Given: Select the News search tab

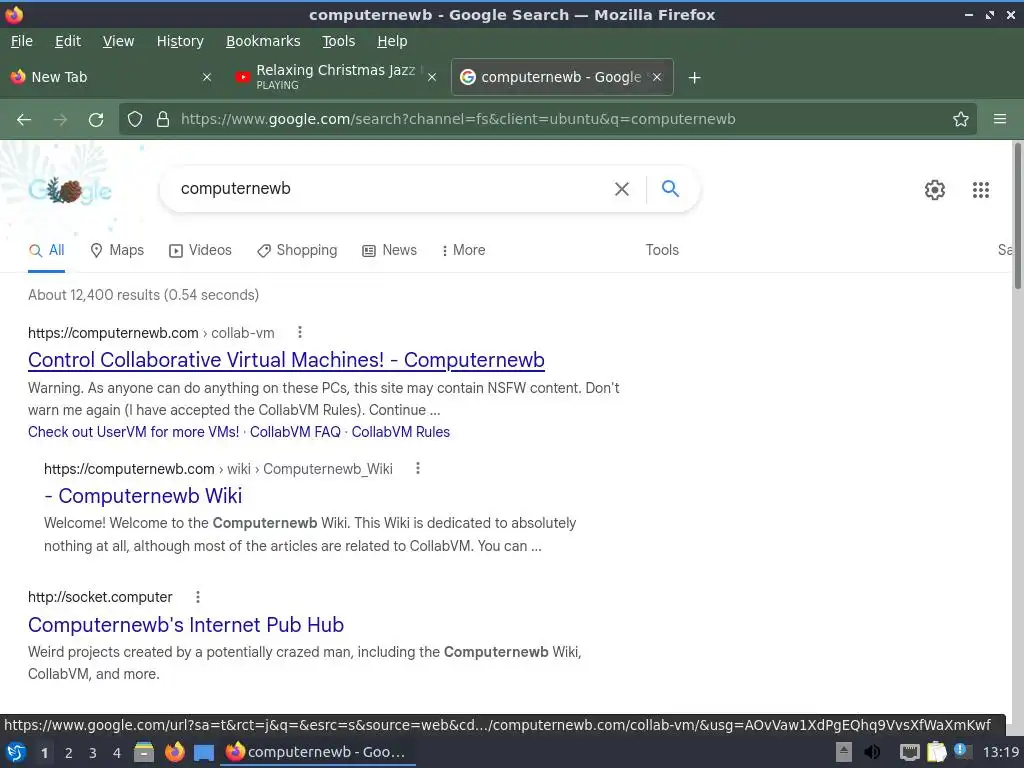Looking at the screenshot, I should pos(389,250).
